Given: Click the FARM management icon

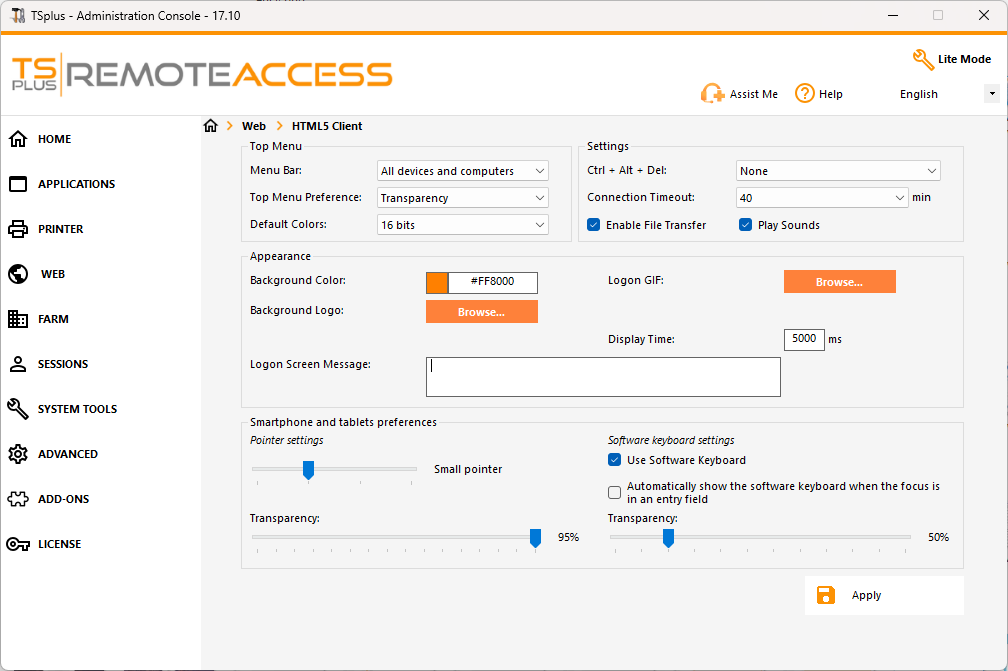Looking at the screenshot, I should [17, 319].
